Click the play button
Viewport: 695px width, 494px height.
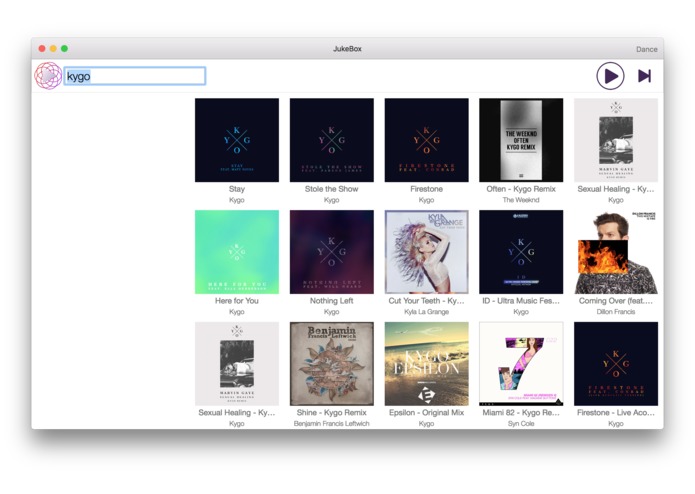(x=610, y=76)
